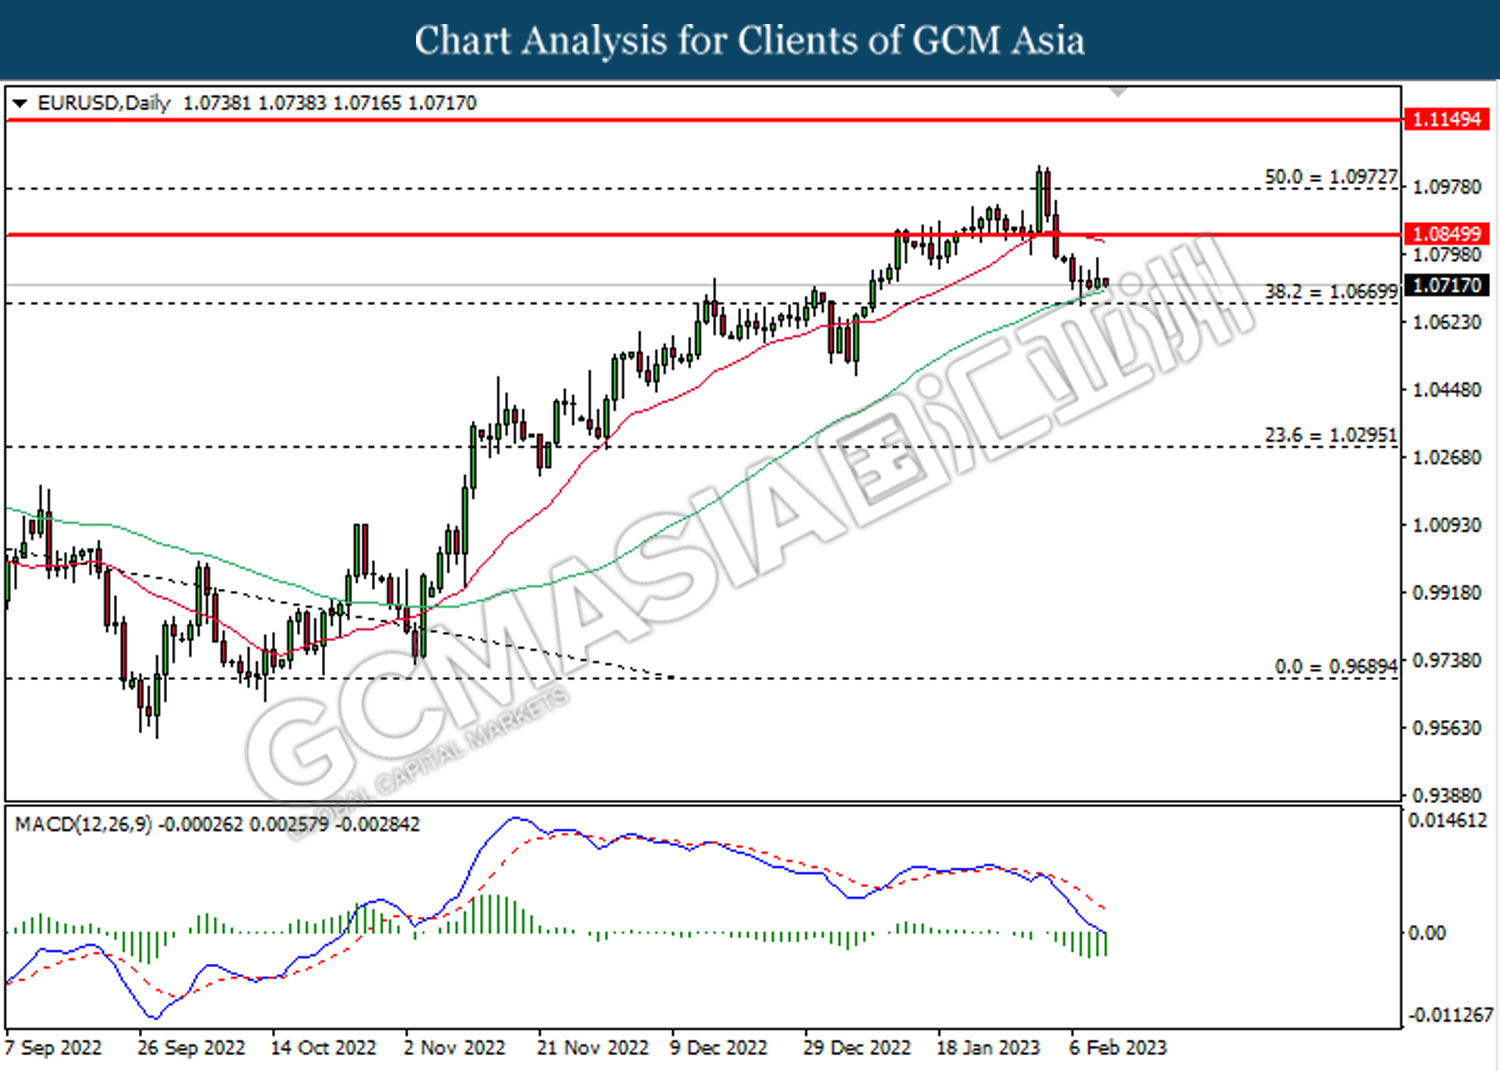Screen dimensions: 1500x1071
Task: Click the current price tag 1.07170
Action: (x=1446, y=285)
